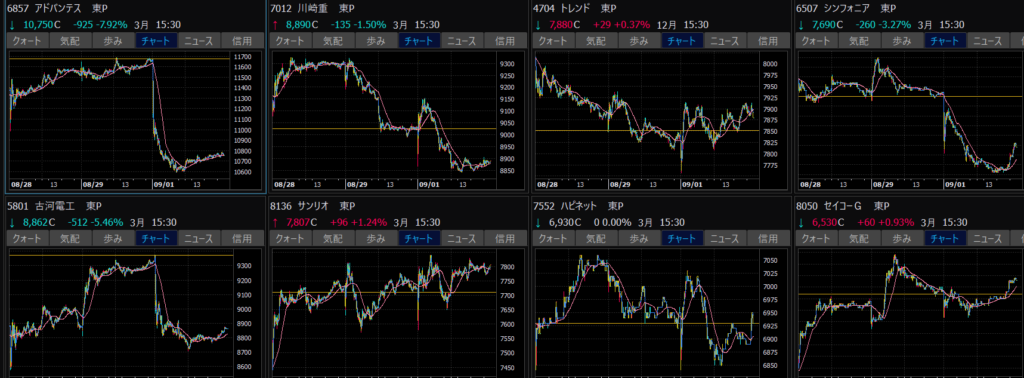Screen dimensions: 1024x378
Task: Click the up arrow beside サンリオ price 7,807
Action: tap(276, 222)
